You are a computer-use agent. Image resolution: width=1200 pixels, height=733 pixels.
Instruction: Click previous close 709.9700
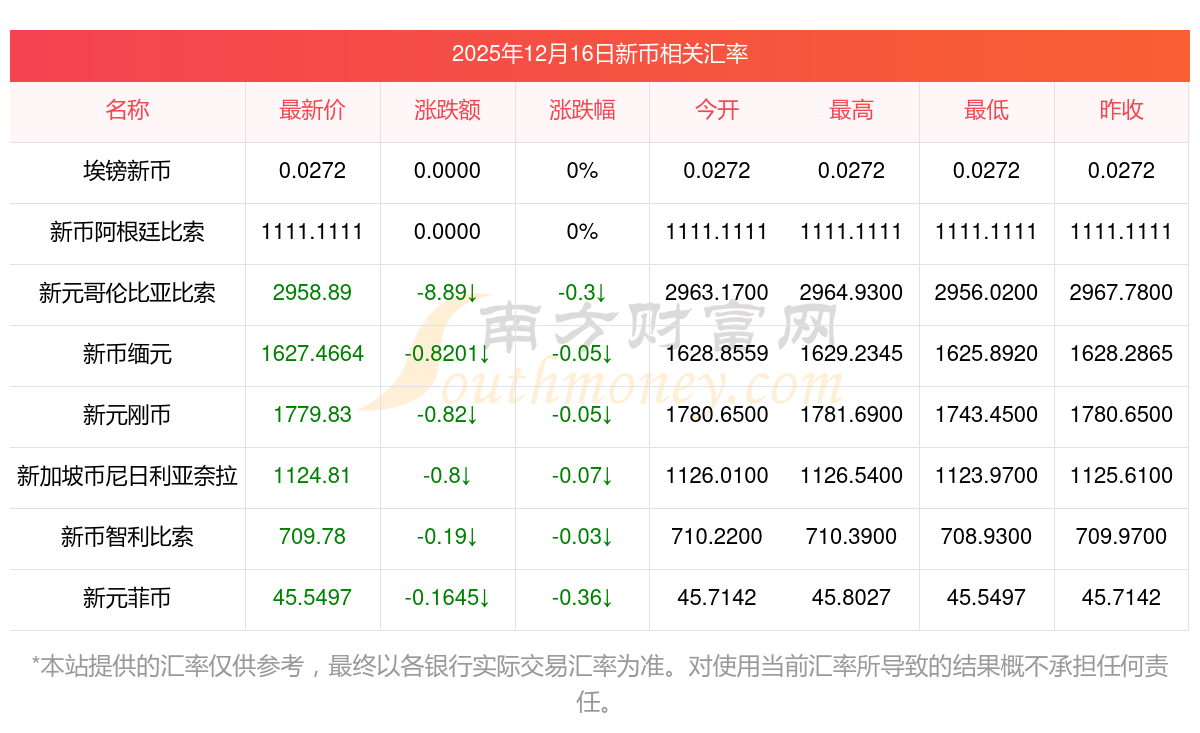[x=1121, y=537]
